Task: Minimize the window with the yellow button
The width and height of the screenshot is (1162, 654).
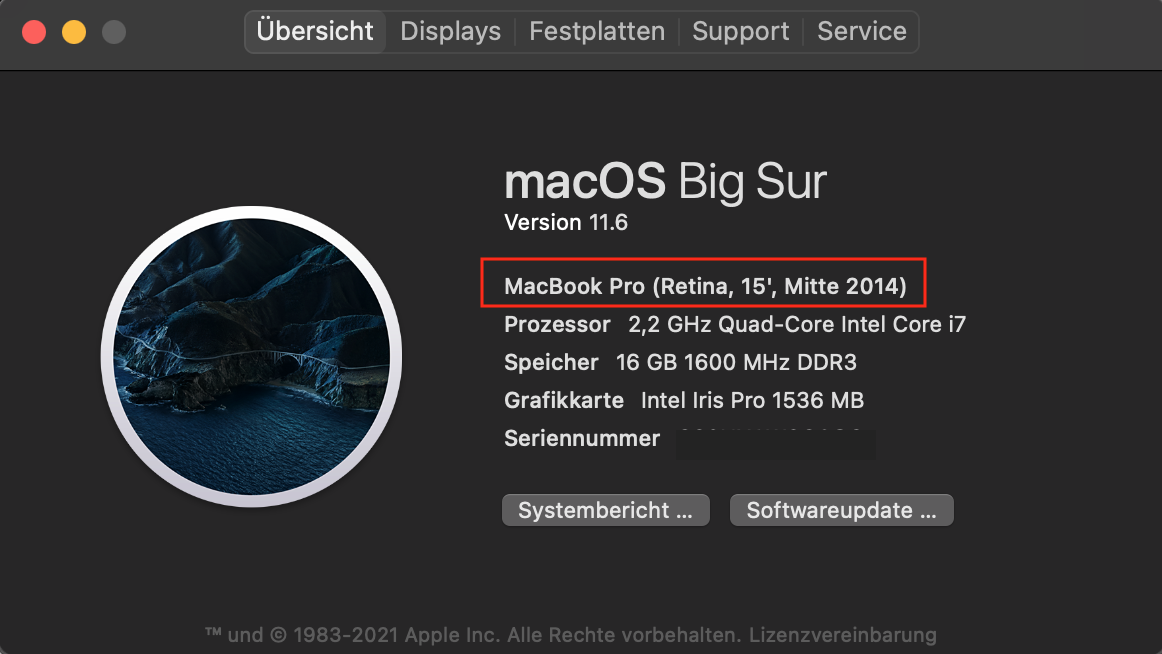Action: 74,32
